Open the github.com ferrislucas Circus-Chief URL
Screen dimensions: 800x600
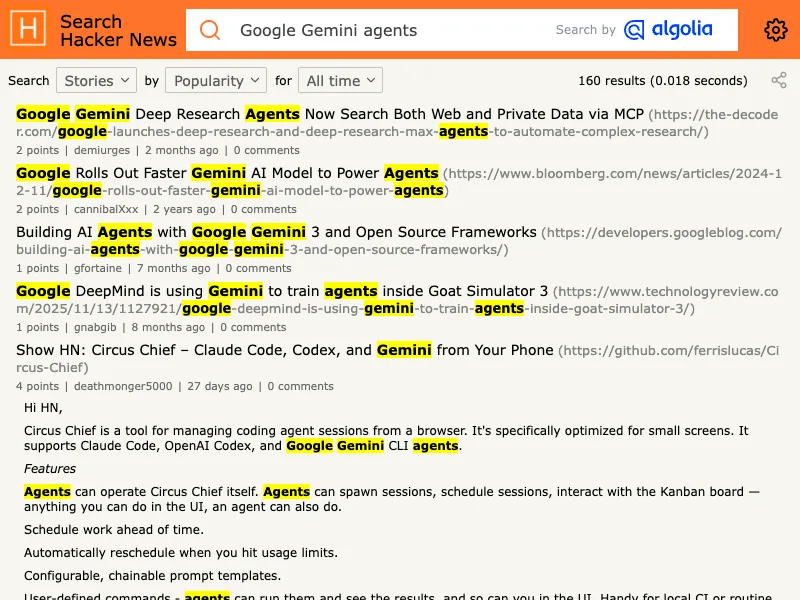point(397,359)
